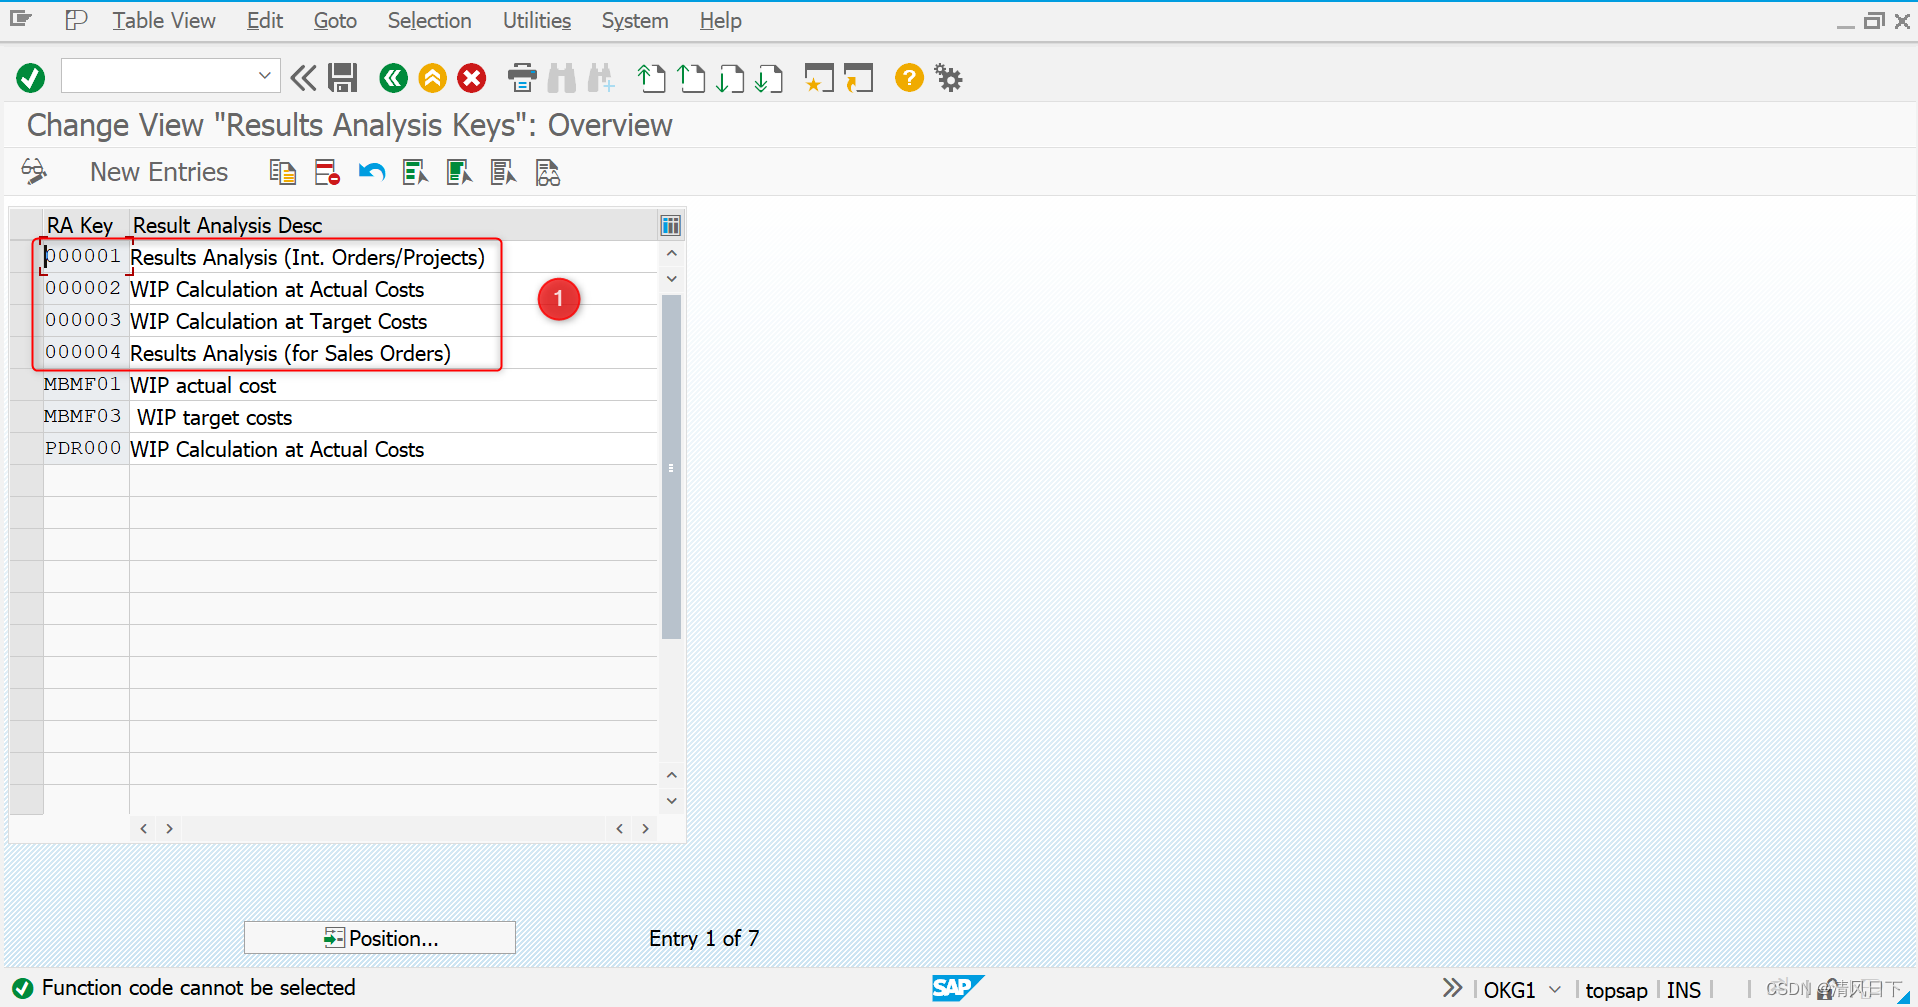Viewport: 1918px width, 1007px height.
Task: Exit using the yellow up-arrow icon
Action: pos(432,77)
